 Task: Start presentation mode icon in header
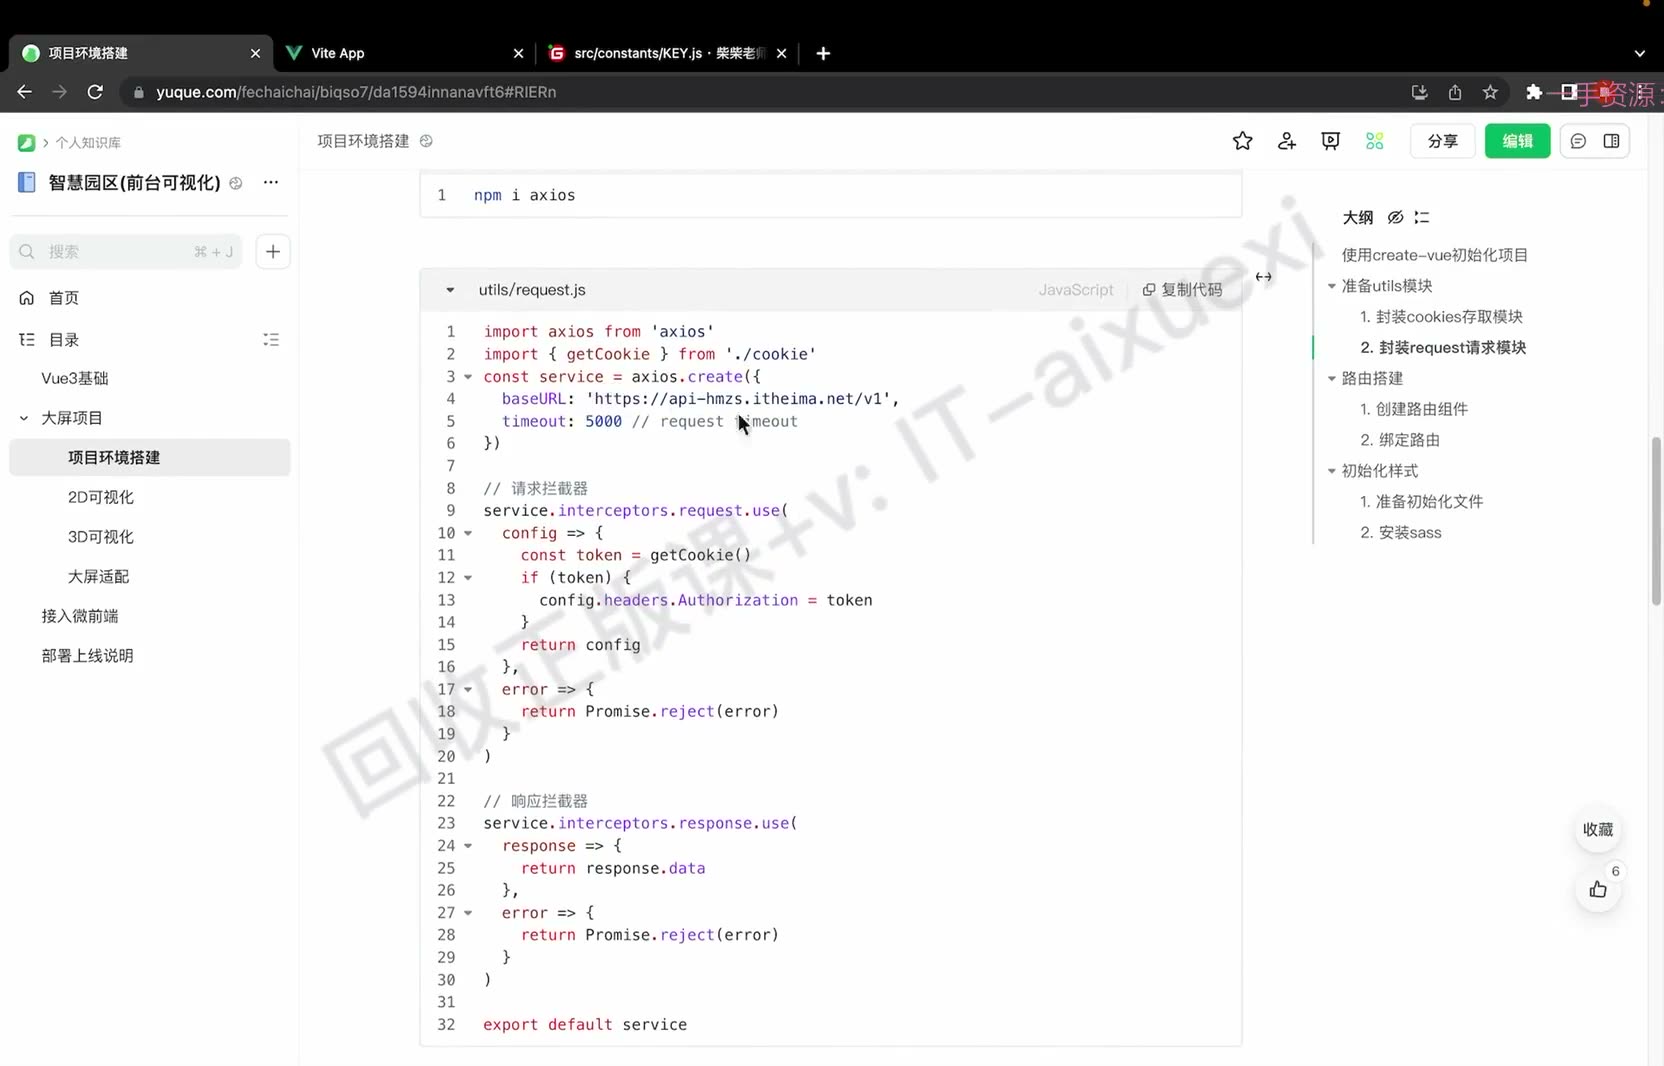click(1330, 141)
